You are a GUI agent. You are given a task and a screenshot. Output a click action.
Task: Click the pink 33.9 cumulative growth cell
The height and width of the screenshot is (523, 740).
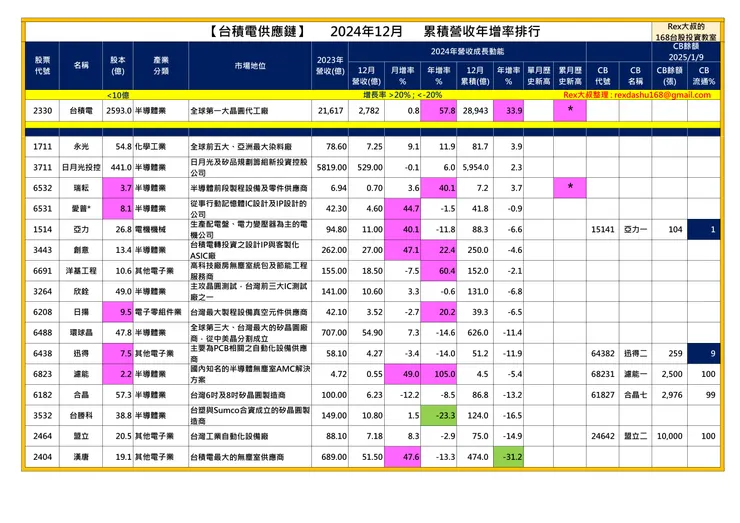point(508,110)
